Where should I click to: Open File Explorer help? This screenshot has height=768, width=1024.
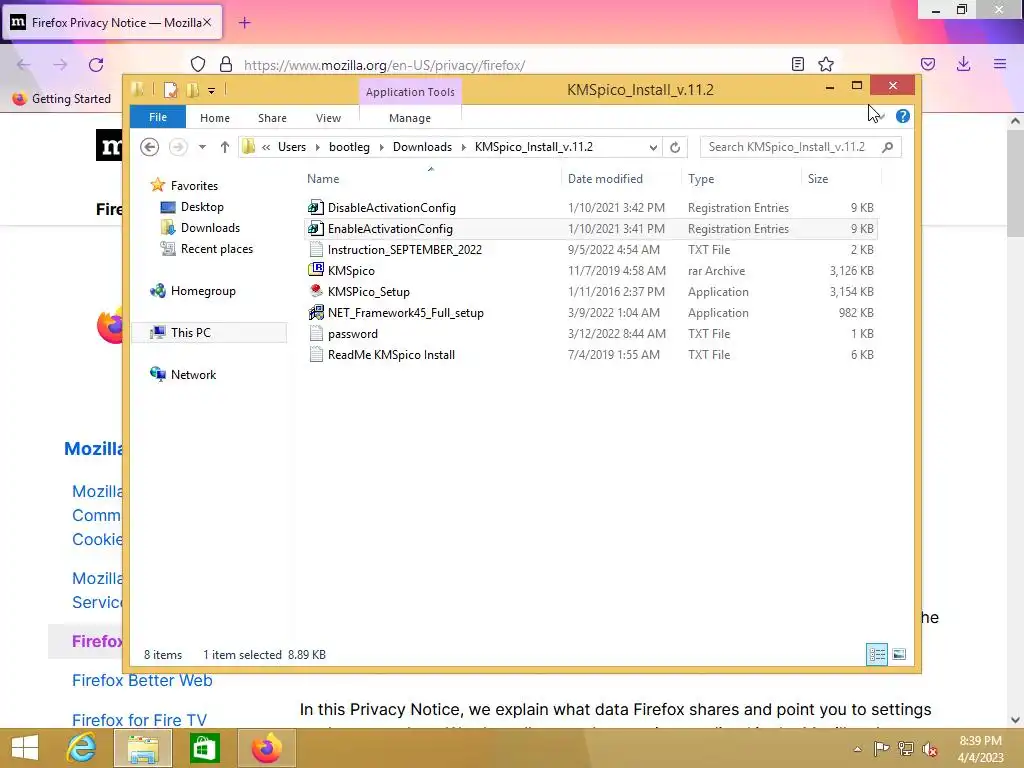tap(903, 116)
